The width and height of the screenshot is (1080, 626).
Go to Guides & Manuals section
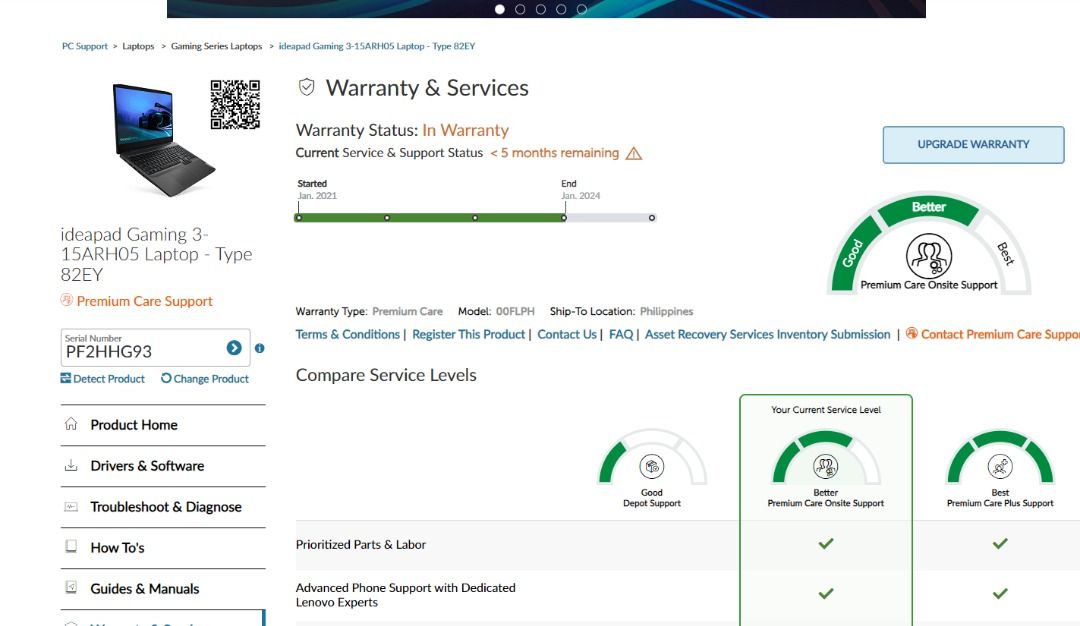click(145, 589)
